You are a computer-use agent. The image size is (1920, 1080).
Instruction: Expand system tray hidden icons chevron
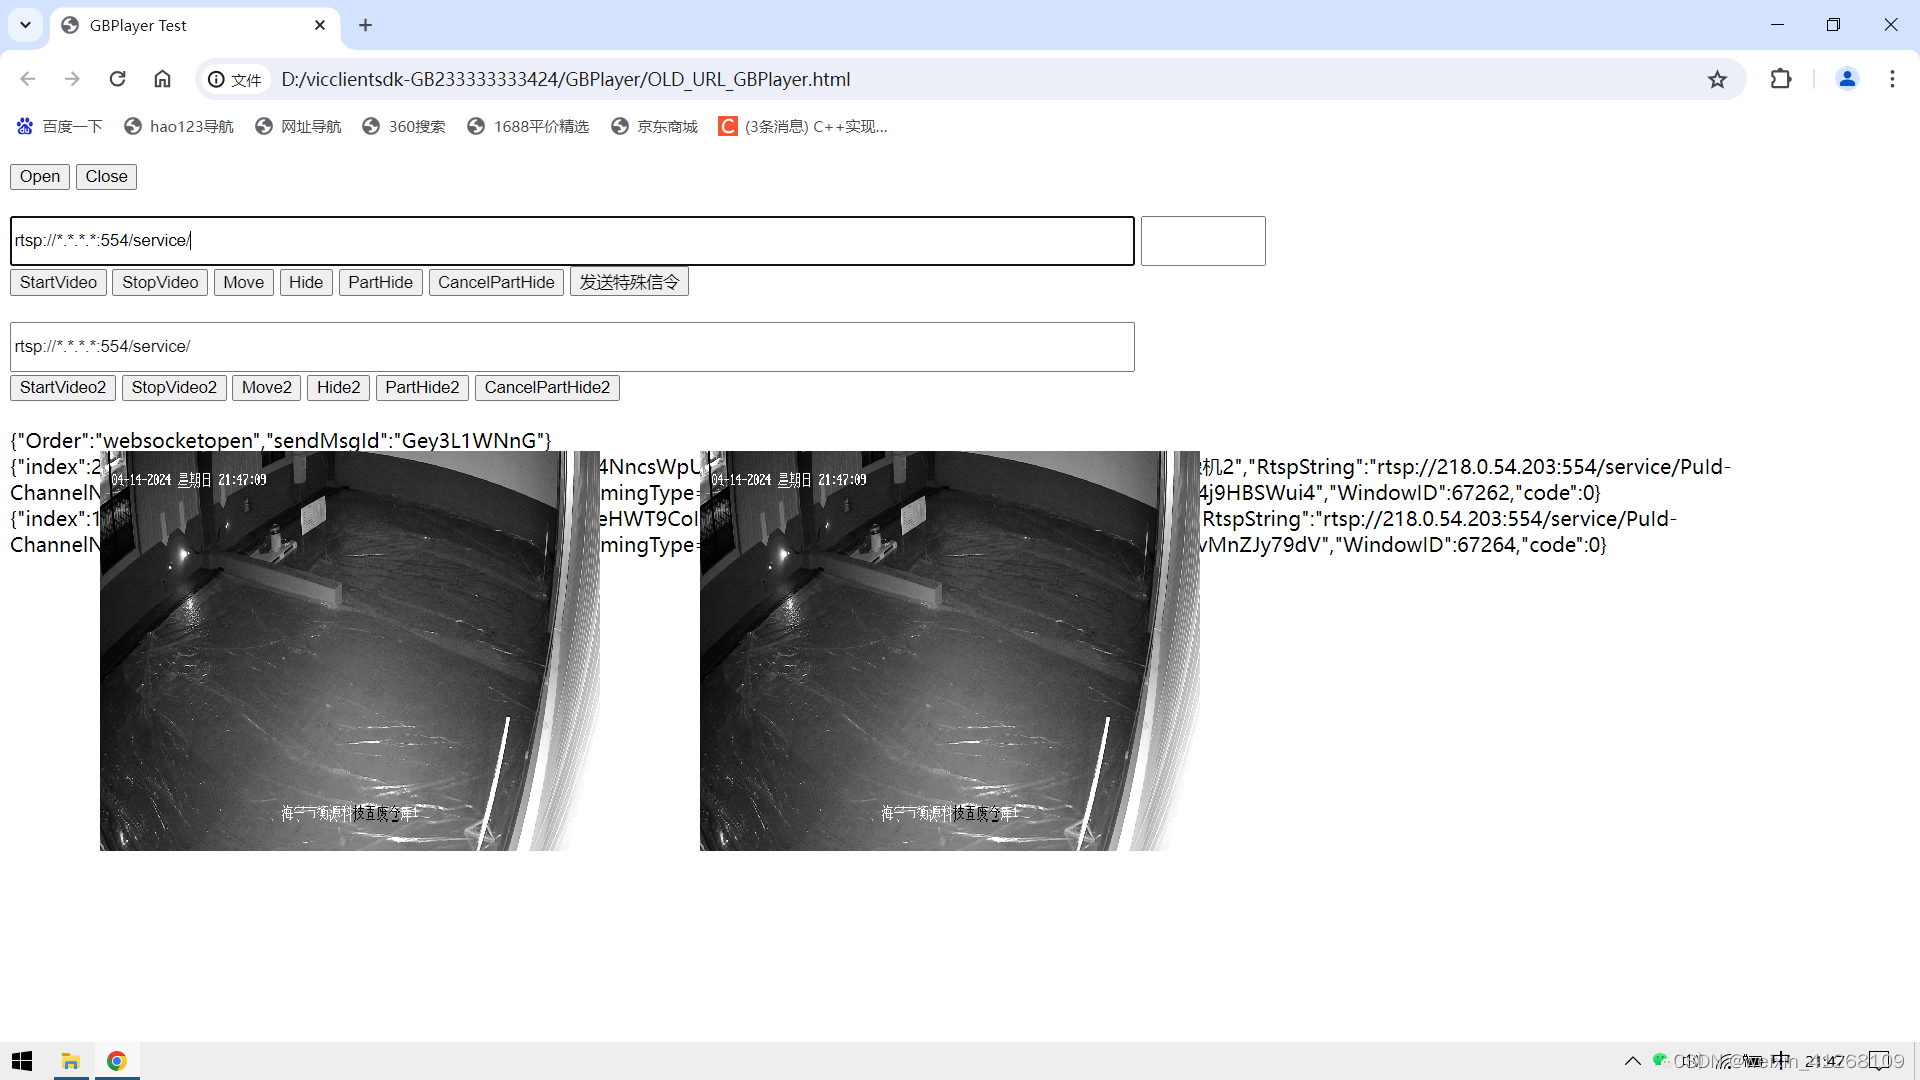click(1633, 1061)
